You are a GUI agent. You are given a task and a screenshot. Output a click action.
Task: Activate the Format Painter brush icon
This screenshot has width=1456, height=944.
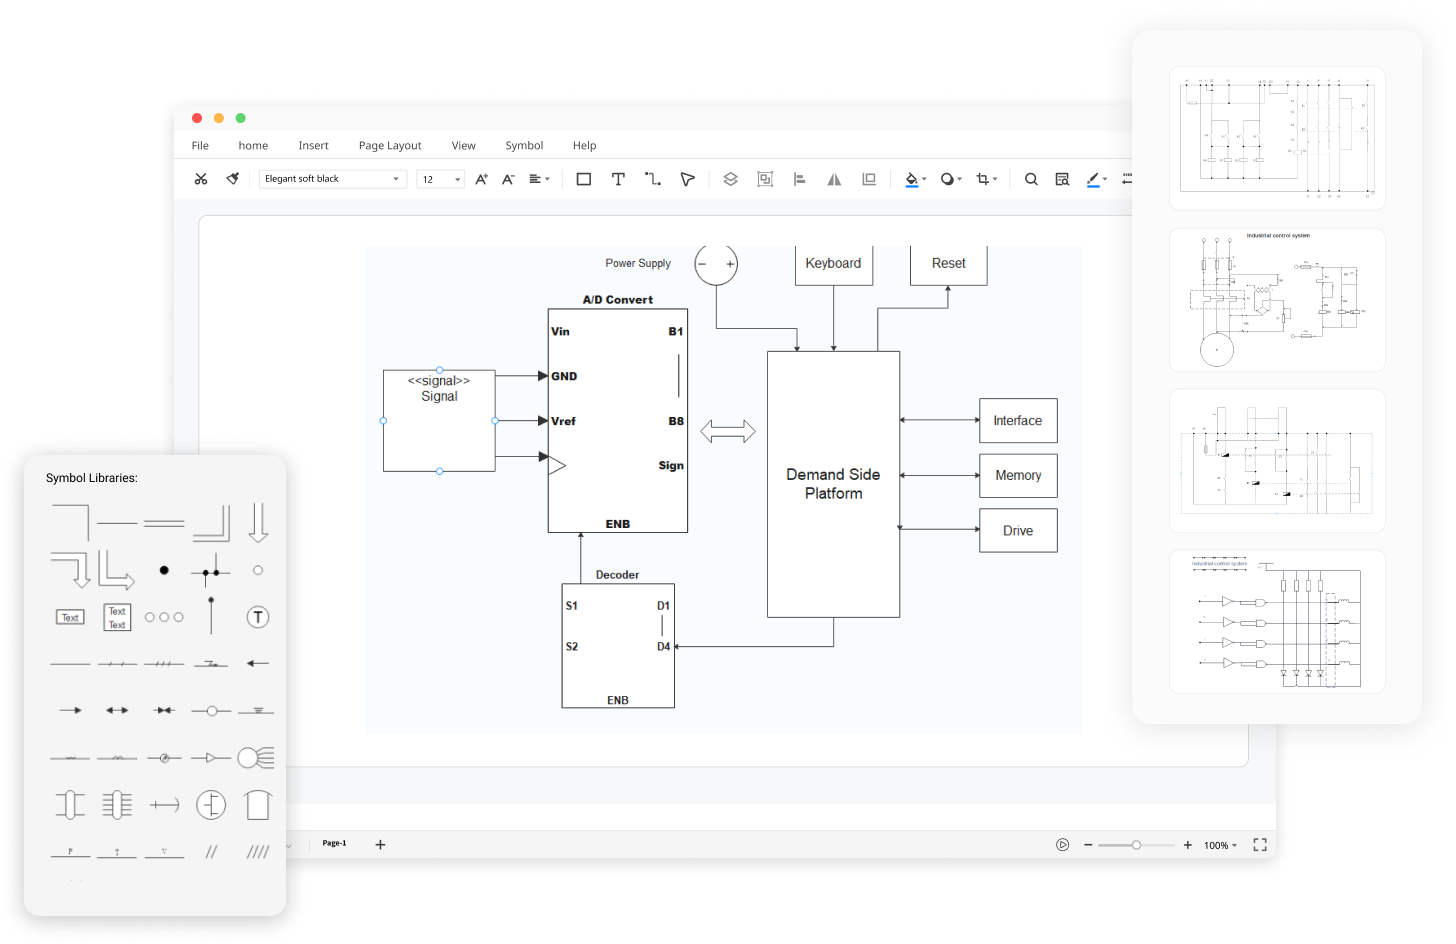pos(231,178)
